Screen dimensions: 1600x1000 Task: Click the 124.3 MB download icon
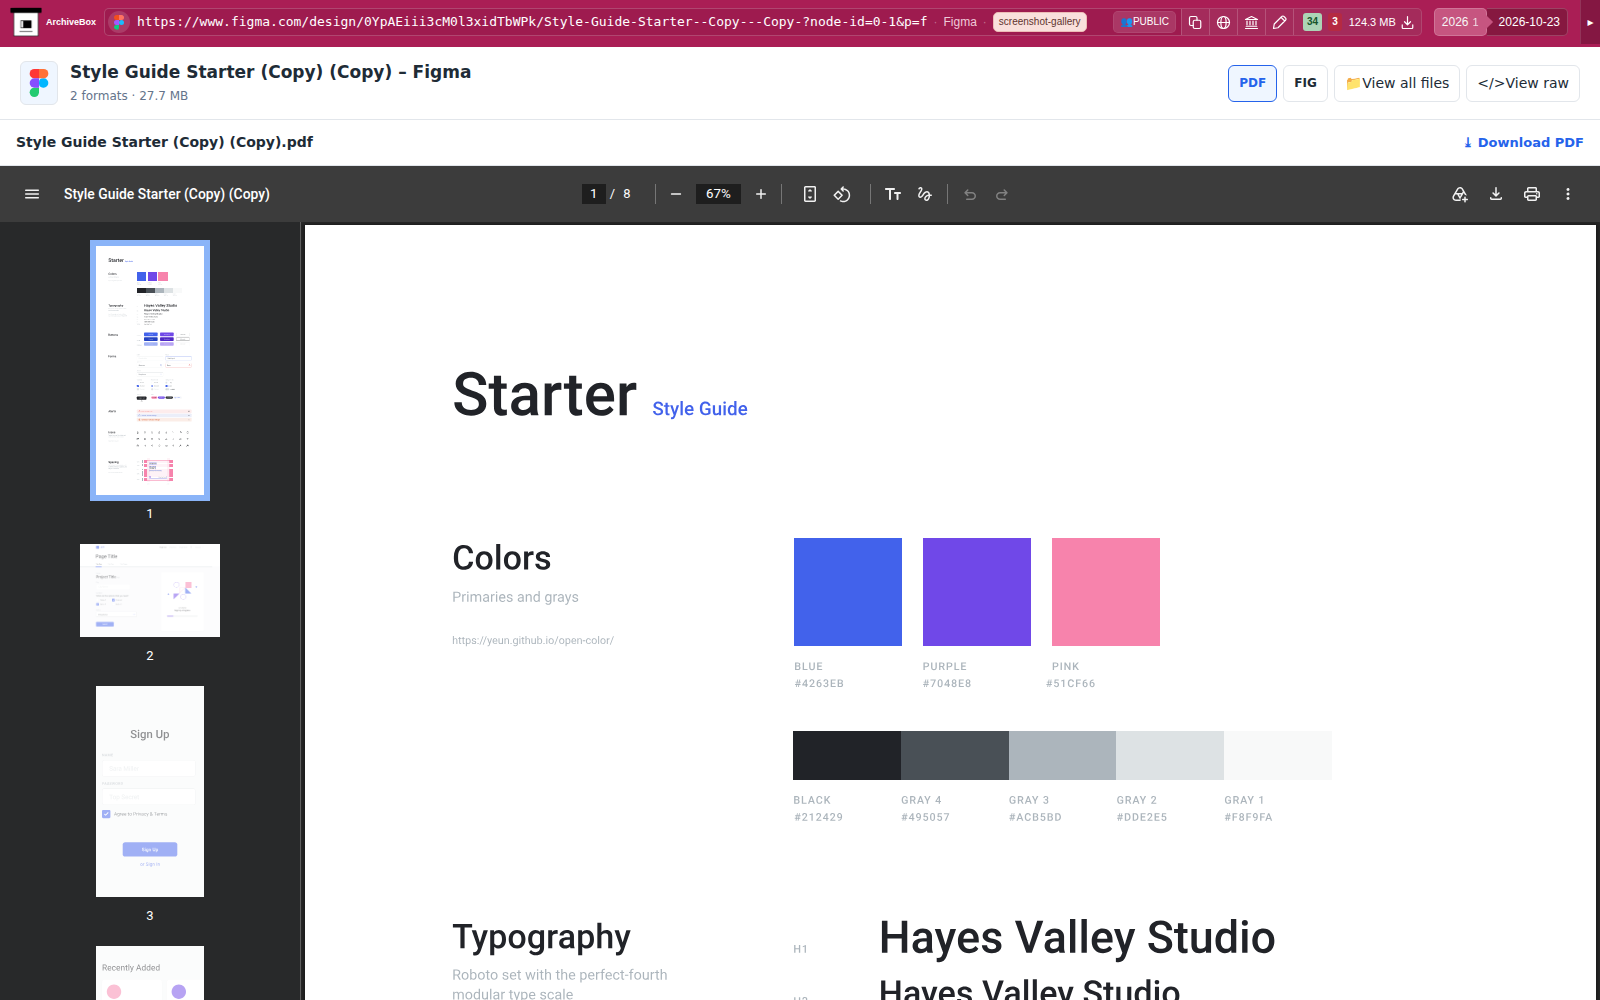point(1408,22)
